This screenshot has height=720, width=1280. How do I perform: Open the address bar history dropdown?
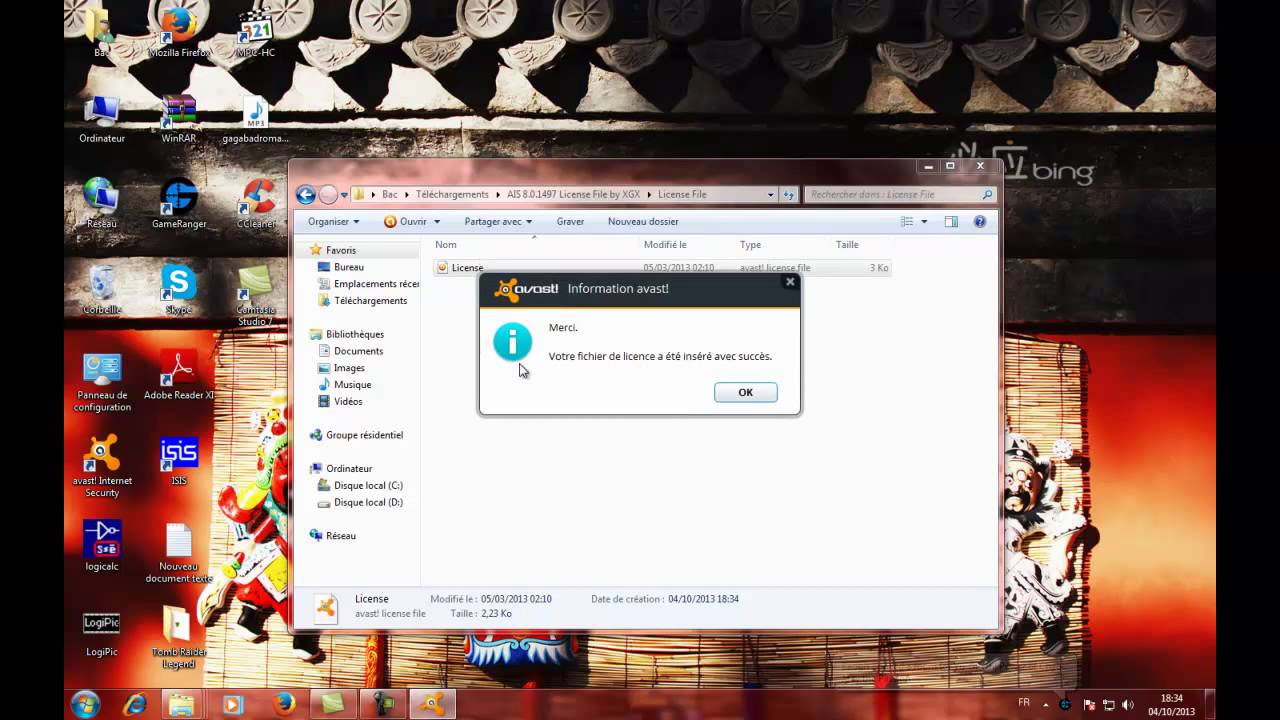pyautogui.click(x=770, y=195)
